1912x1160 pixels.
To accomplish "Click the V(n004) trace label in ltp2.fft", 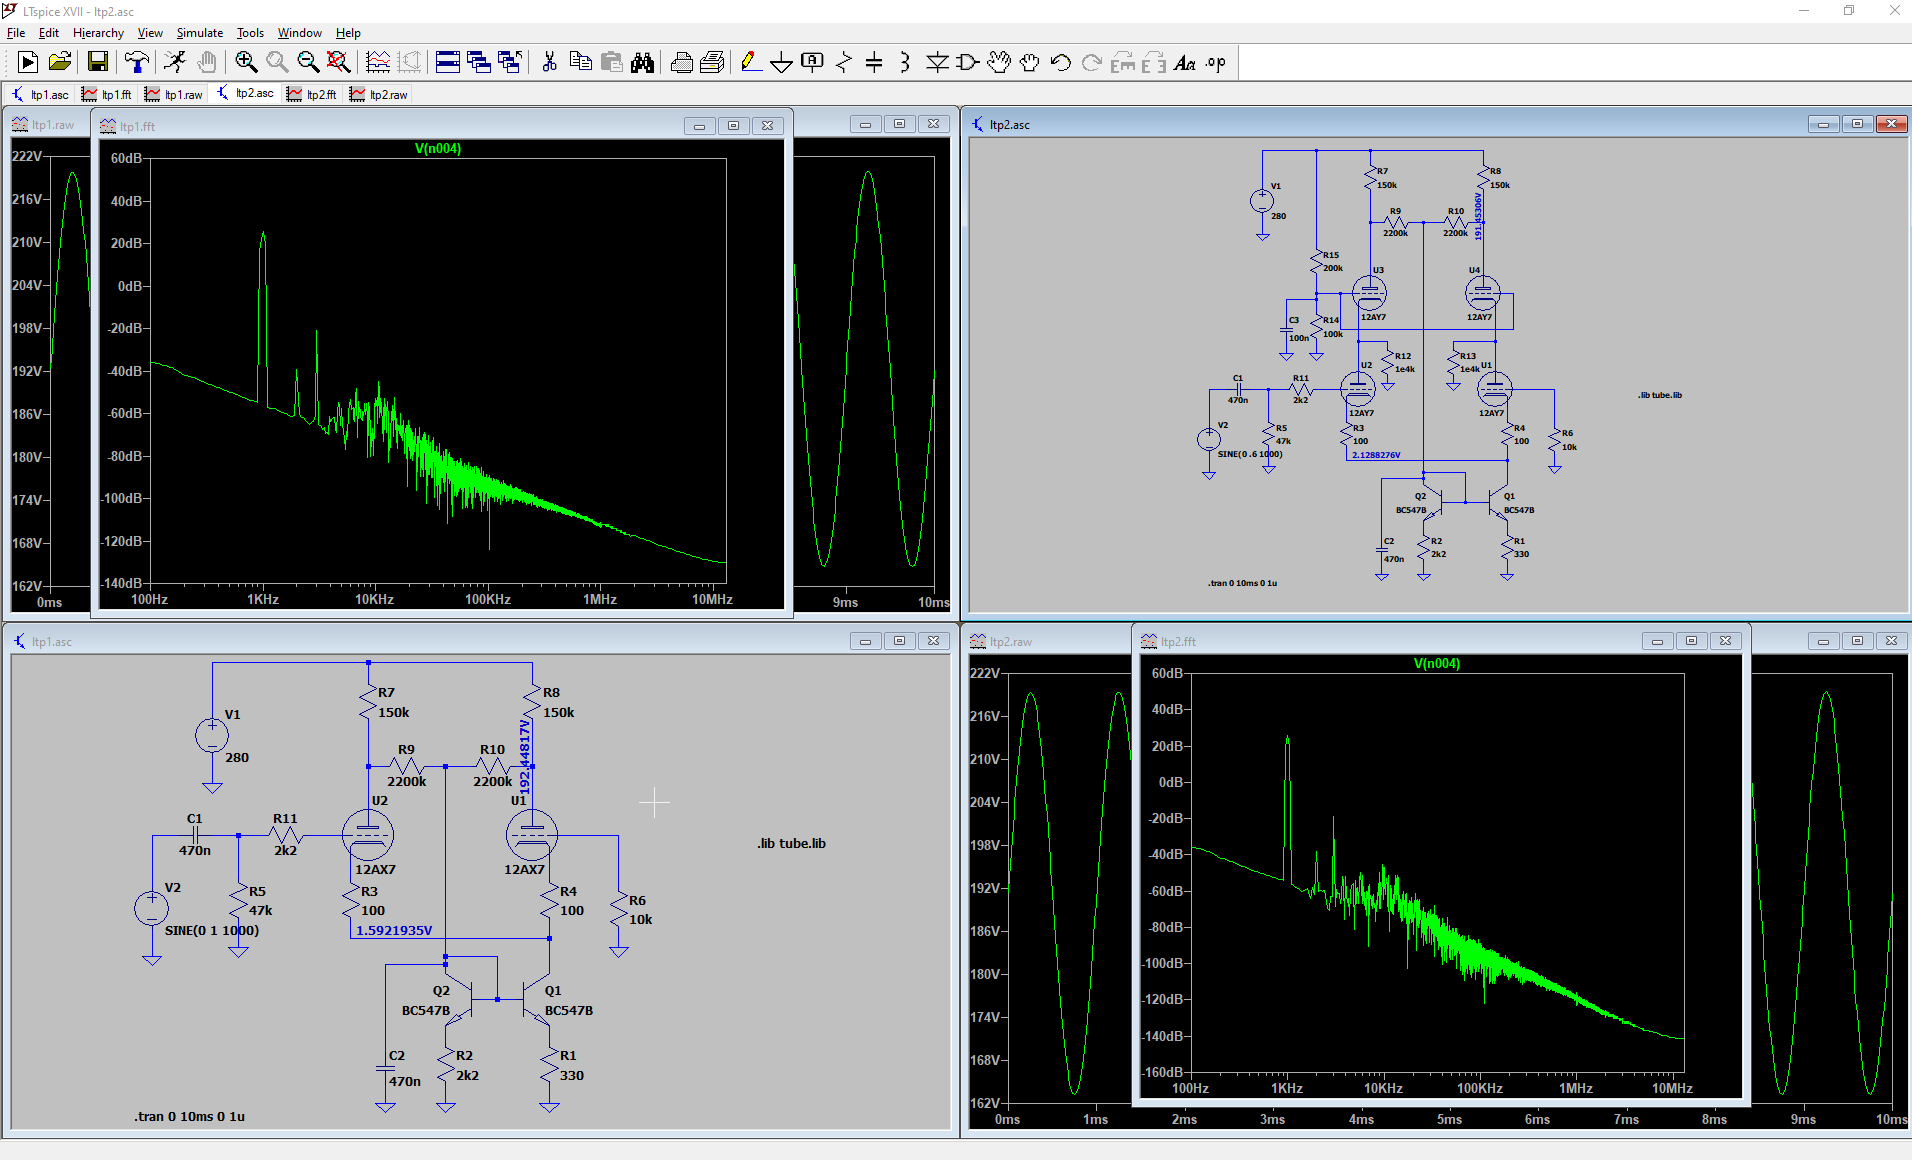I will (1437, 664).
